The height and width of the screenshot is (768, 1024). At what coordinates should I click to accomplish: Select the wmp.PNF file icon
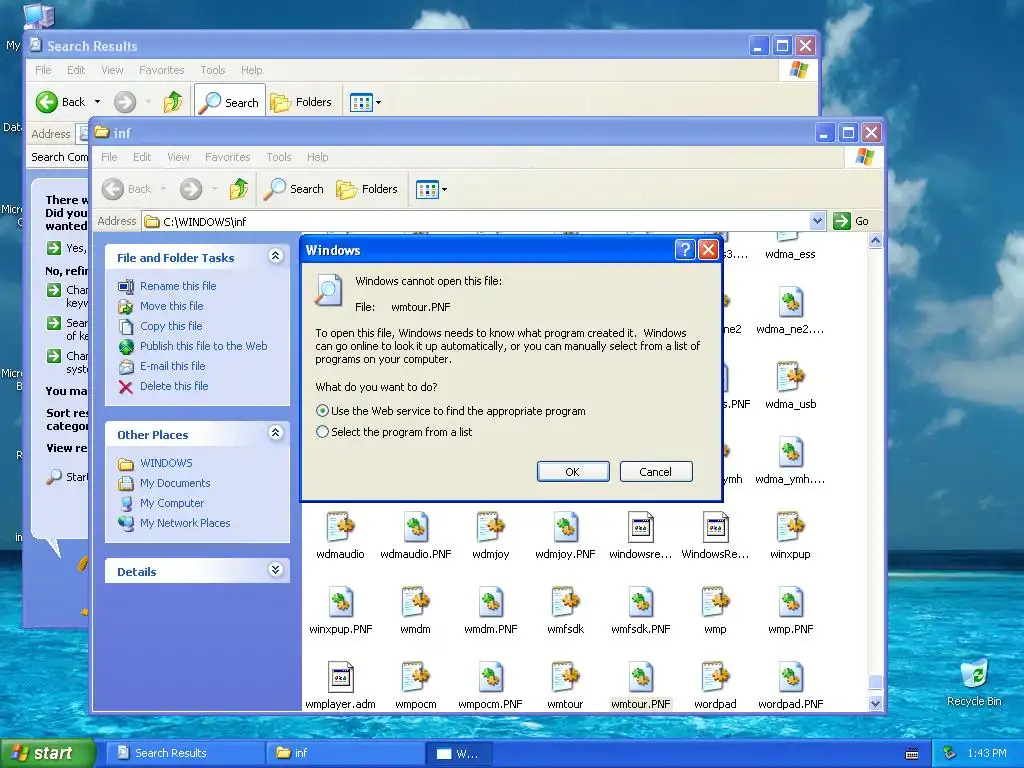(790, 602)
